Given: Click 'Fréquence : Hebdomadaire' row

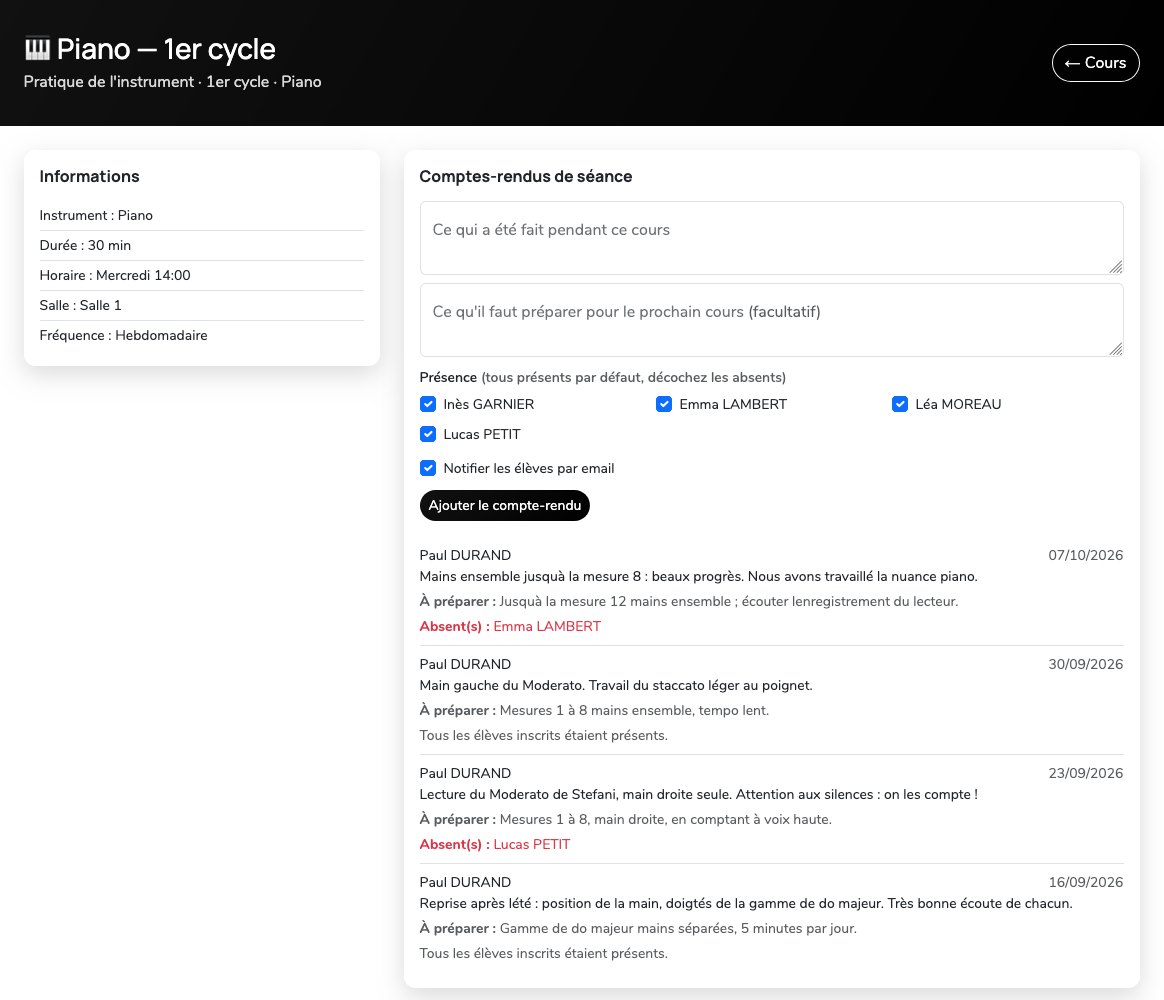Looking at the screenshot, I should click(x=202, y=336).
